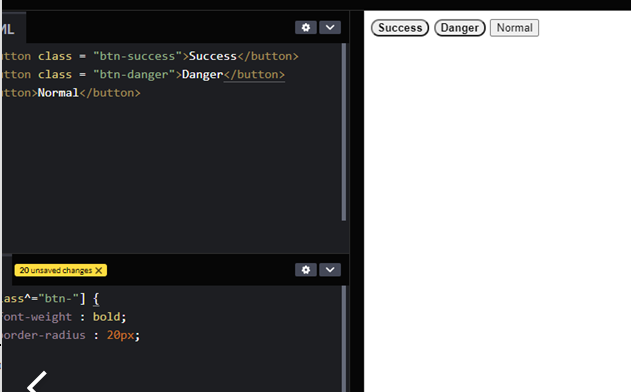Dismiss the 20 unsaved changes badge
The width and height of the screenshot is (631, 392).
99,270
